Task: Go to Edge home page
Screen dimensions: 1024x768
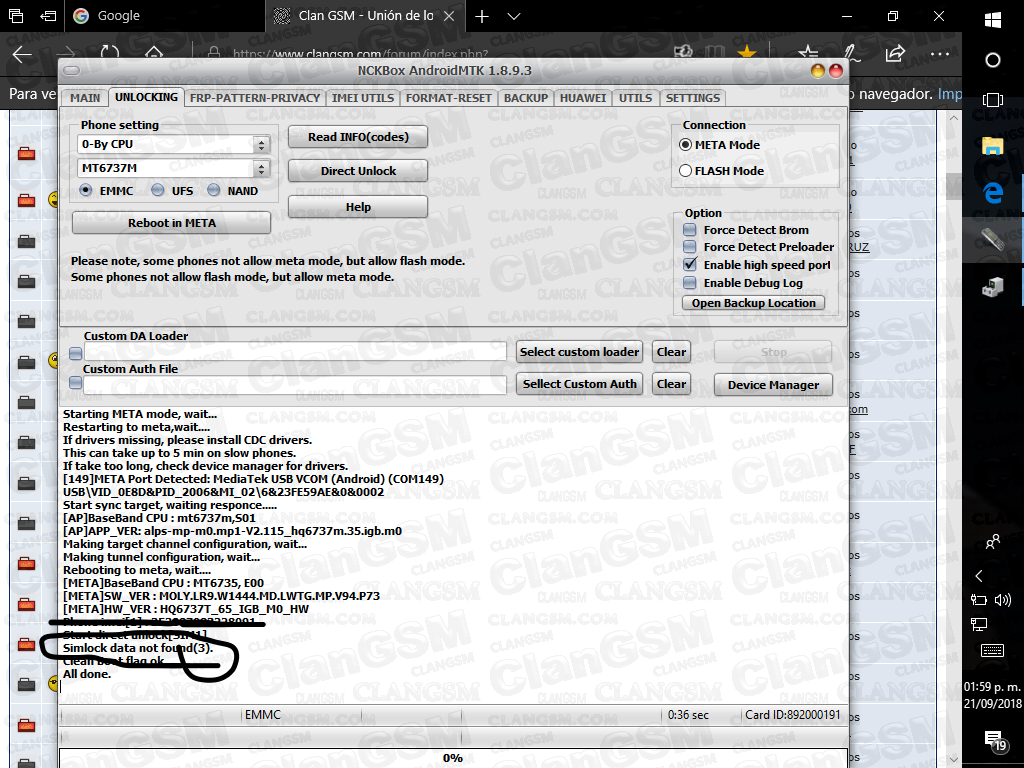Action: [x=153, y=52]
